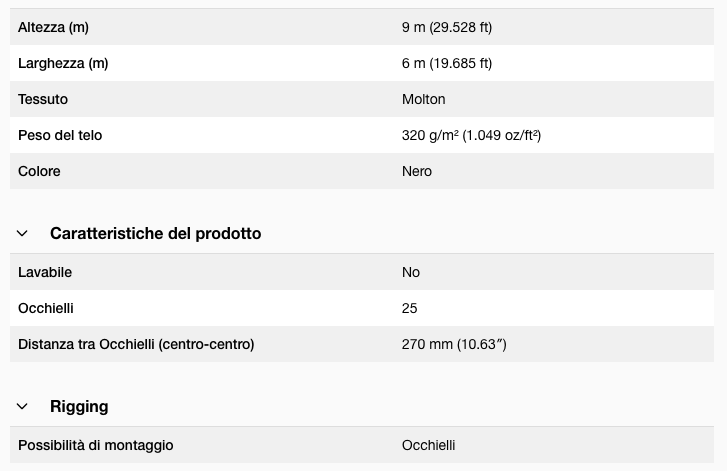This screenshot has height=471, width=727.
Task: Select the Larghezza (m) row label
Action: tap(63, 63)
